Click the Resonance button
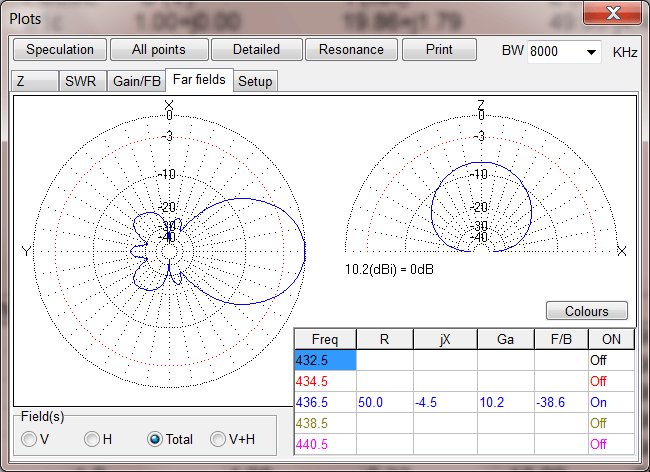Image resolution: width=650 pixels, height=472 pixels. coord(351,49)
